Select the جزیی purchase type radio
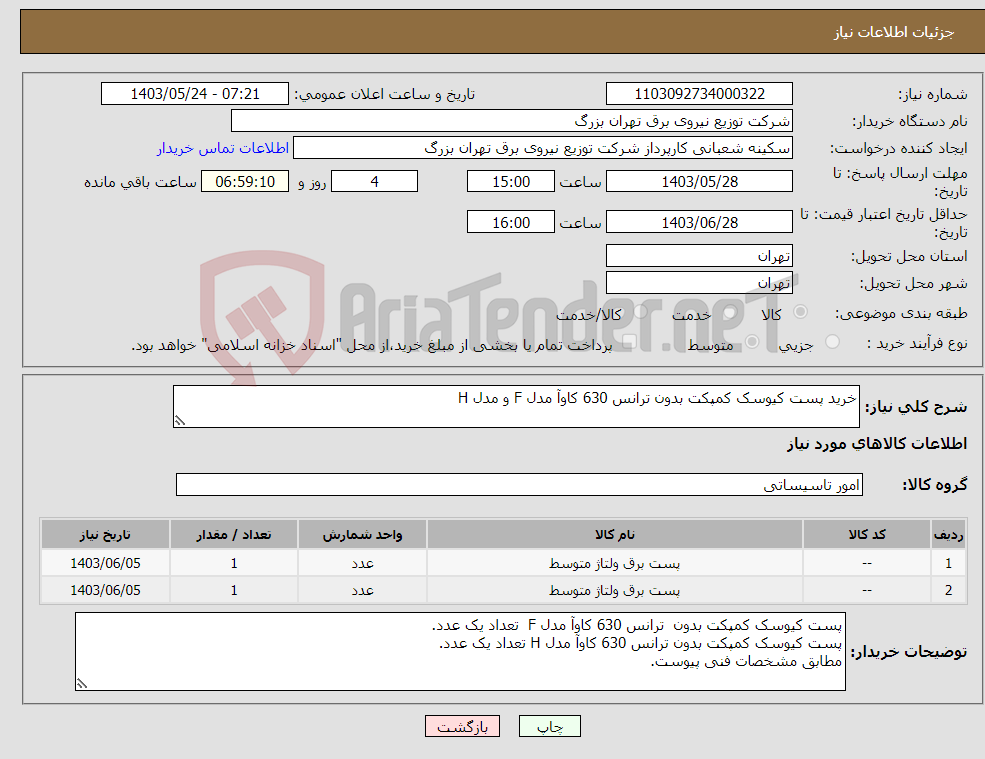Image resolution: width=985 pixels, height=759 pixels. pyautogui.click(x=832, y=342)
